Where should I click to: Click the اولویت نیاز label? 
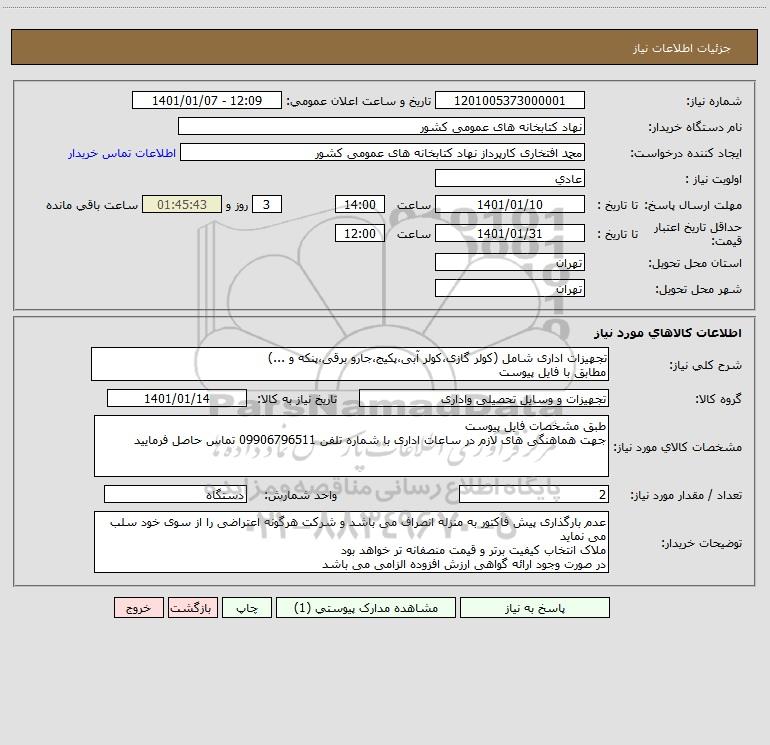[x=714, y=180]
